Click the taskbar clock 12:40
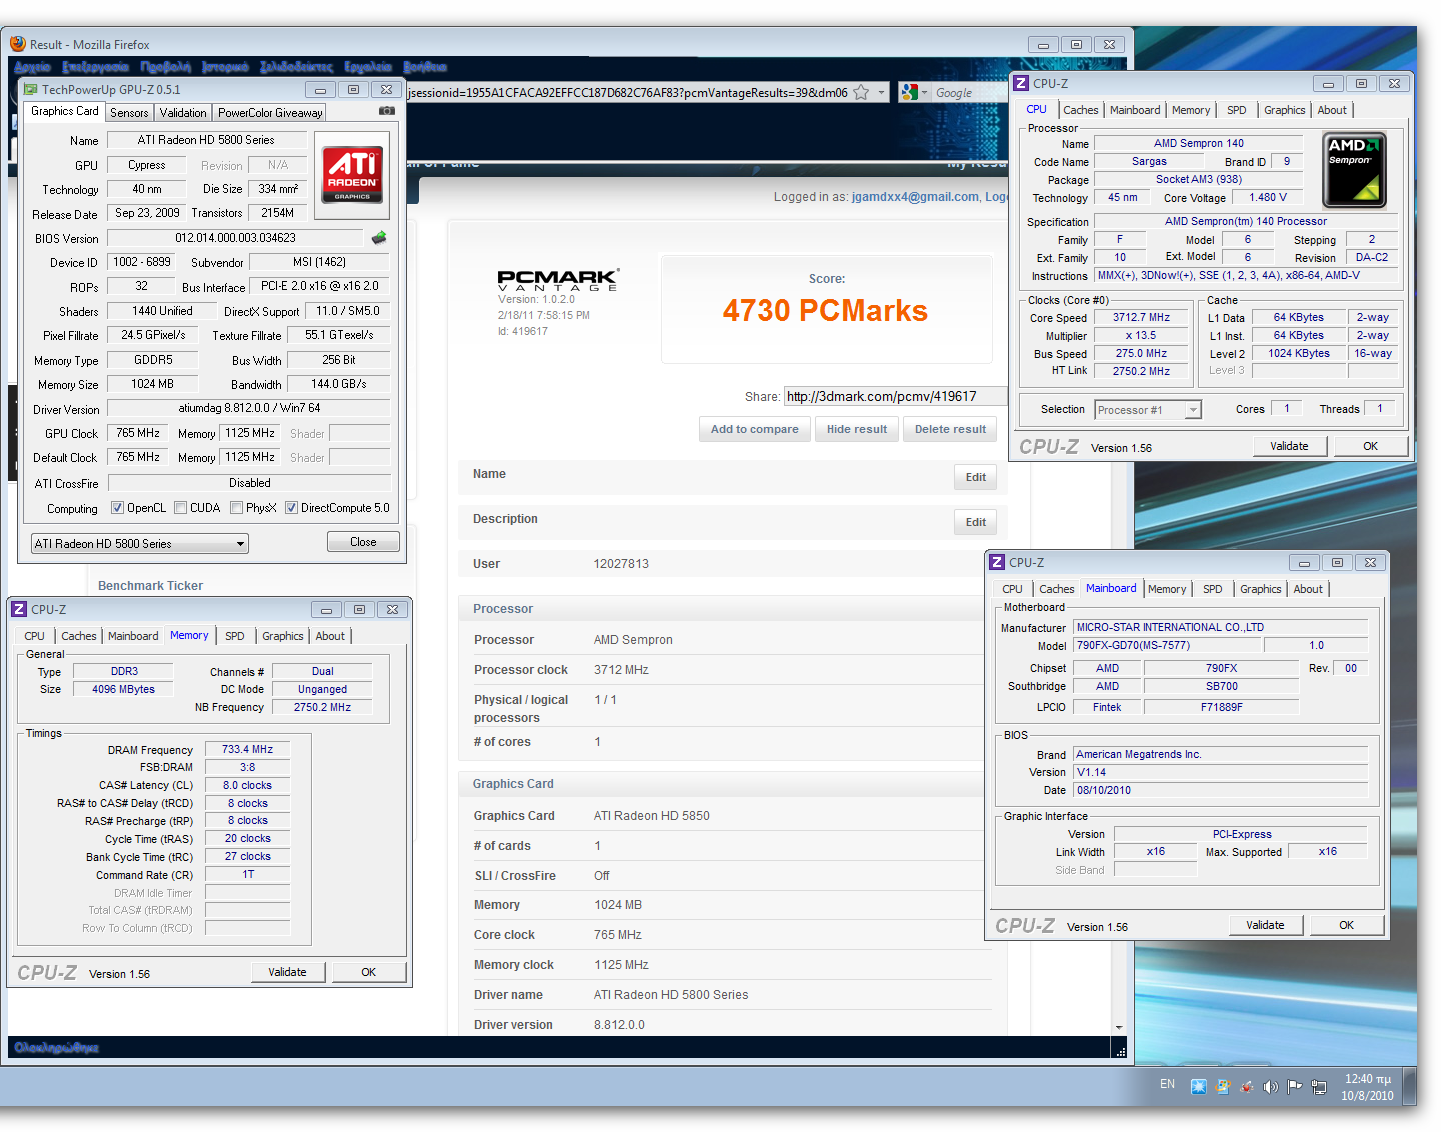This screenshot has height=1132, width=1443. 1367,1079
